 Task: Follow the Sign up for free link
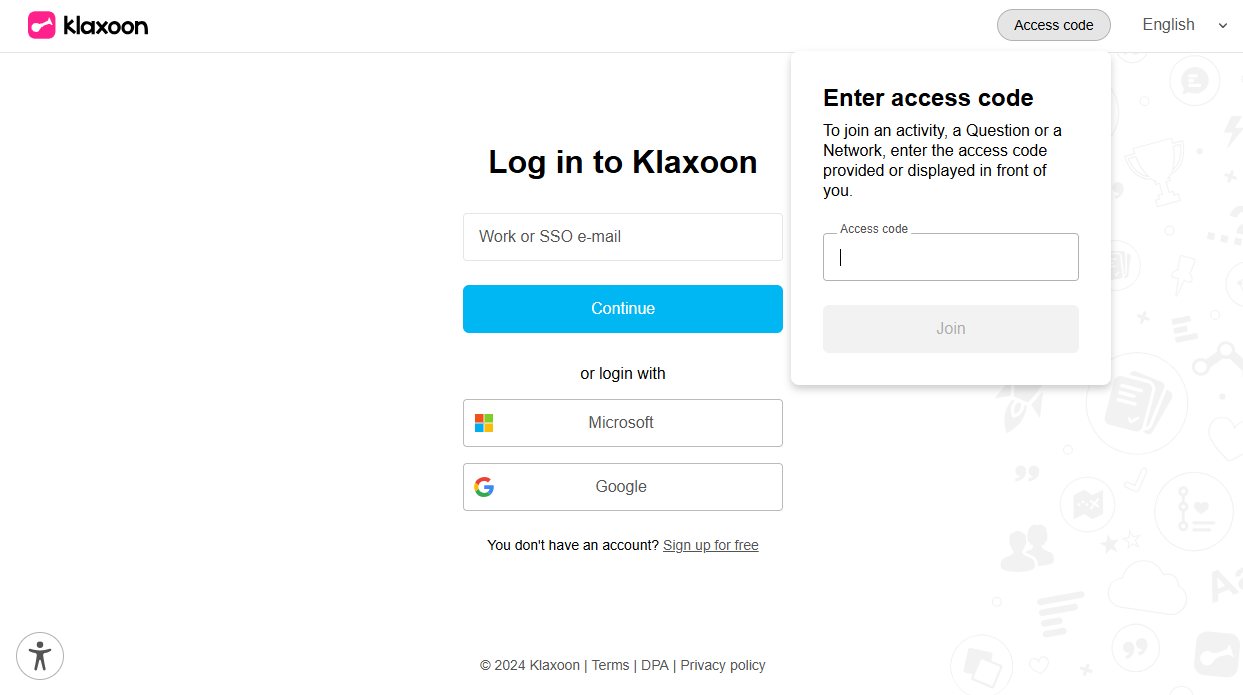(710, 545)
